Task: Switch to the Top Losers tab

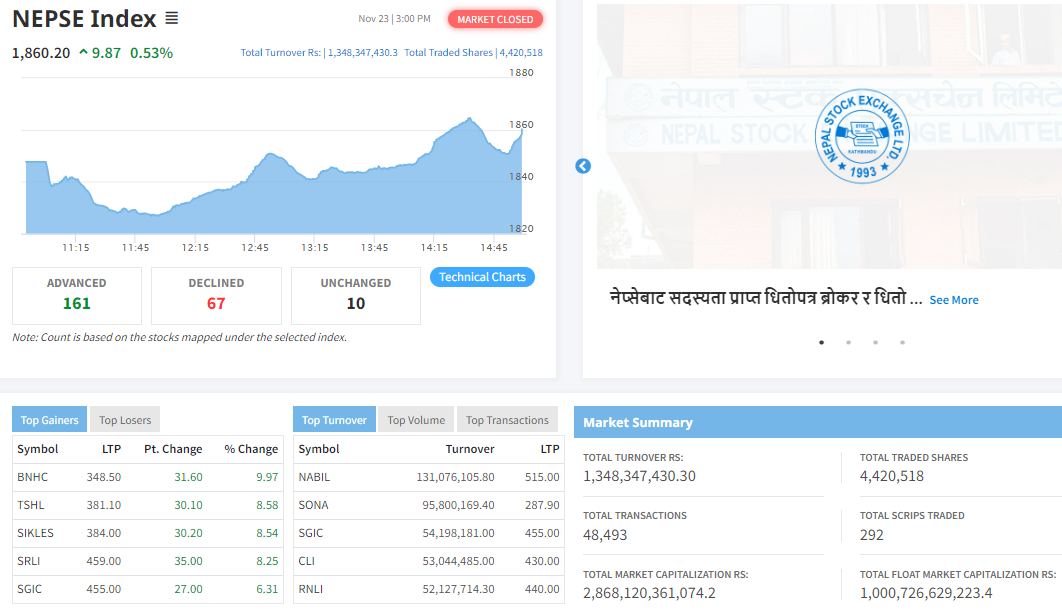Action: pos(125,420)
